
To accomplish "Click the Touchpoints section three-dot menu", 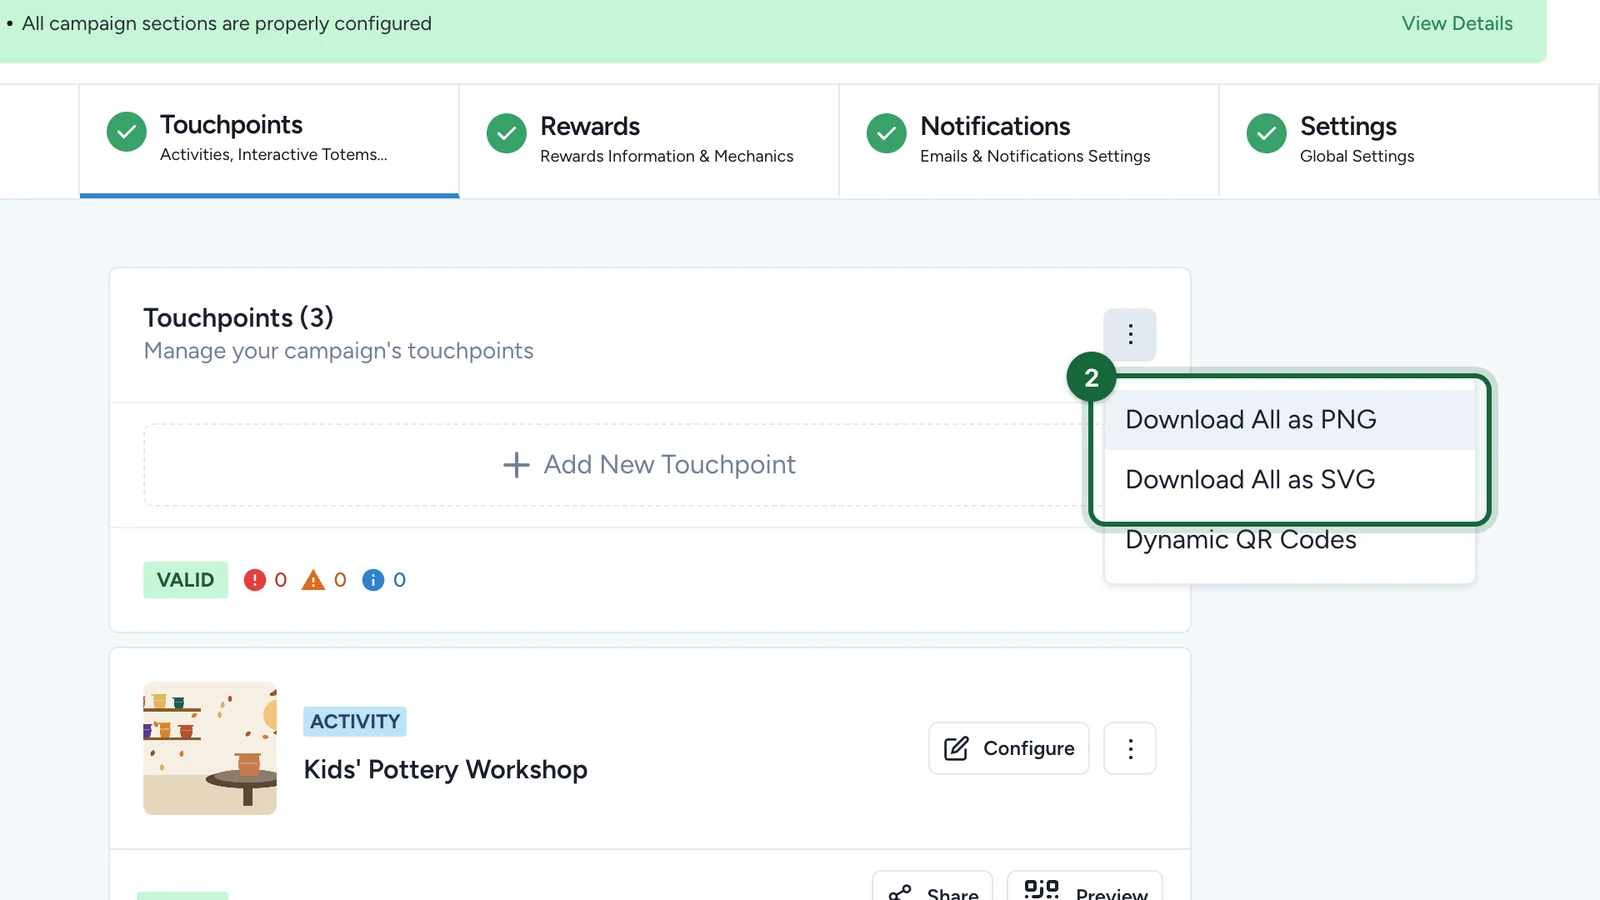I will [x=1130, y=334].
